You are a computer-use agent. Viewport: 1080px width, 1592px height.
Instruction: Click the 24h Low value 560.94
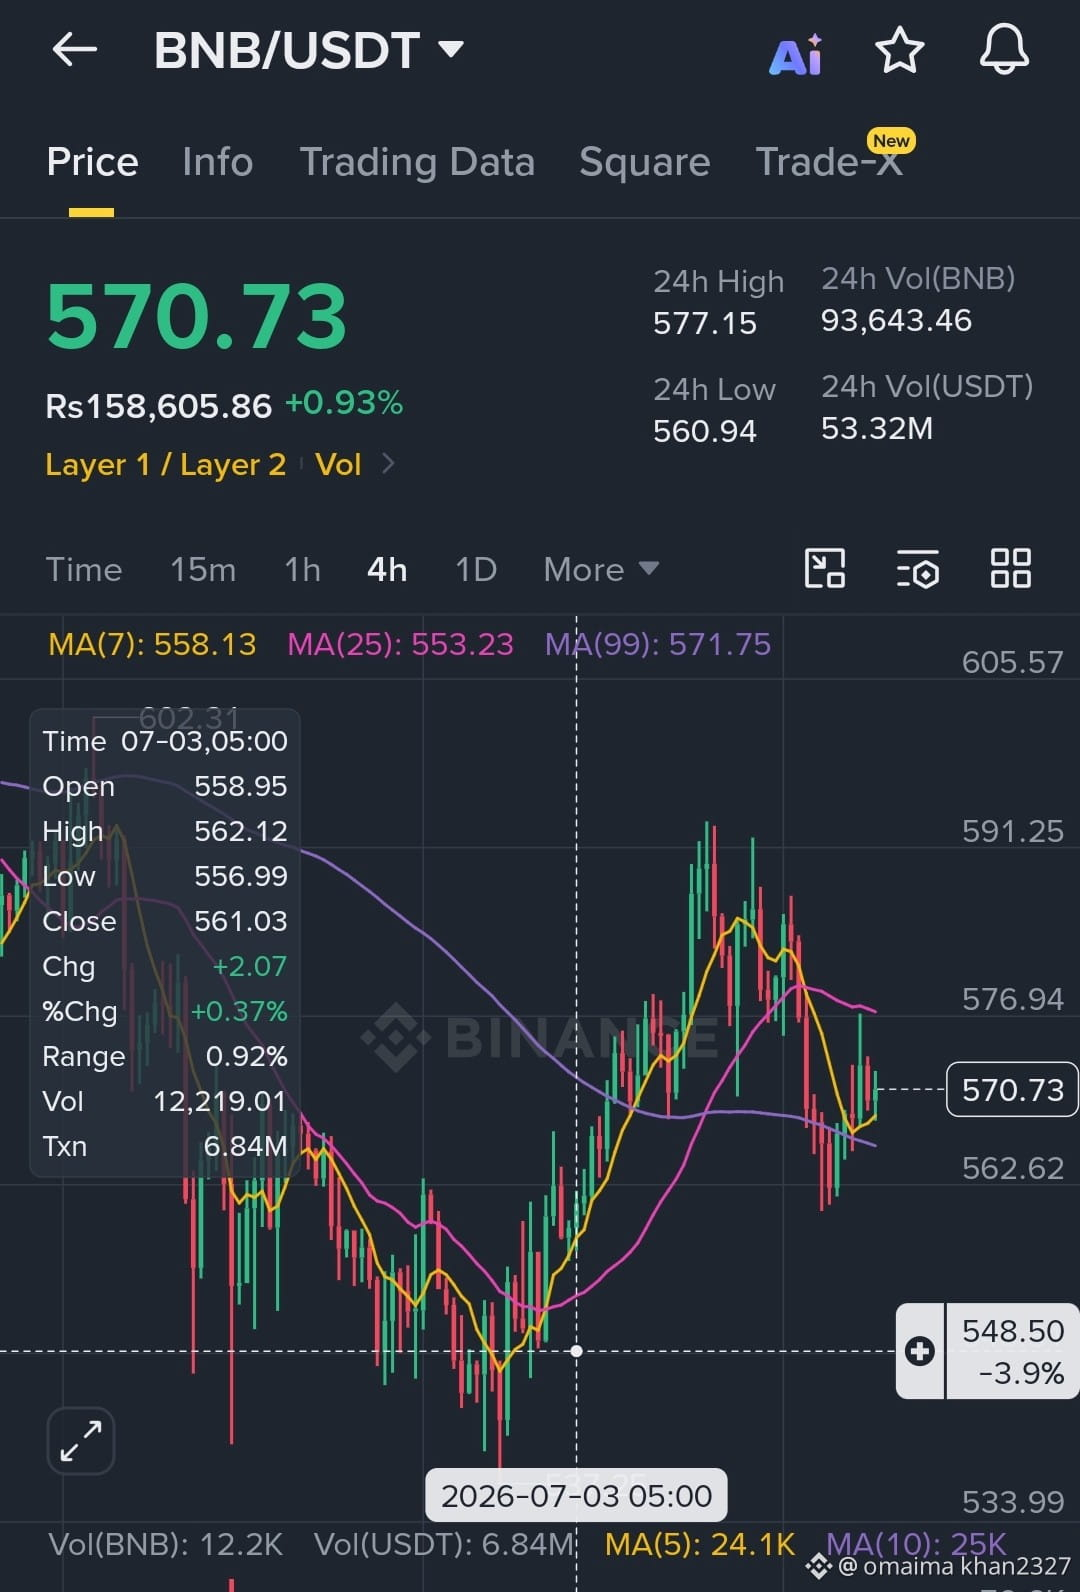(705, 431)
